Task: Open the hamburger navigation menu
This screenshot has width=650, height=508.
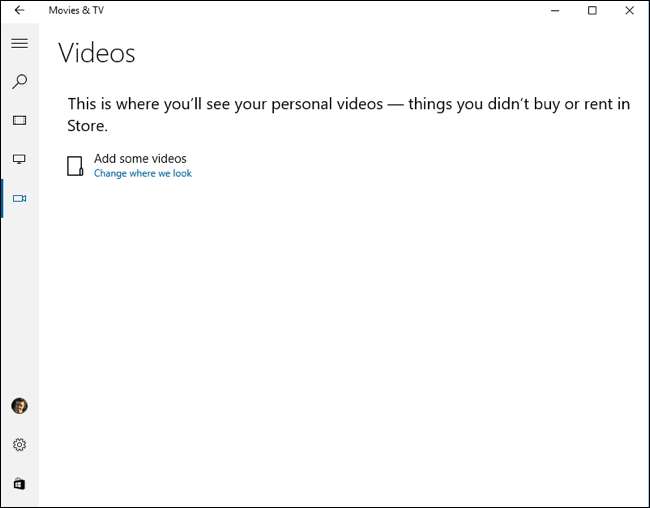Action: pos(19,43)
